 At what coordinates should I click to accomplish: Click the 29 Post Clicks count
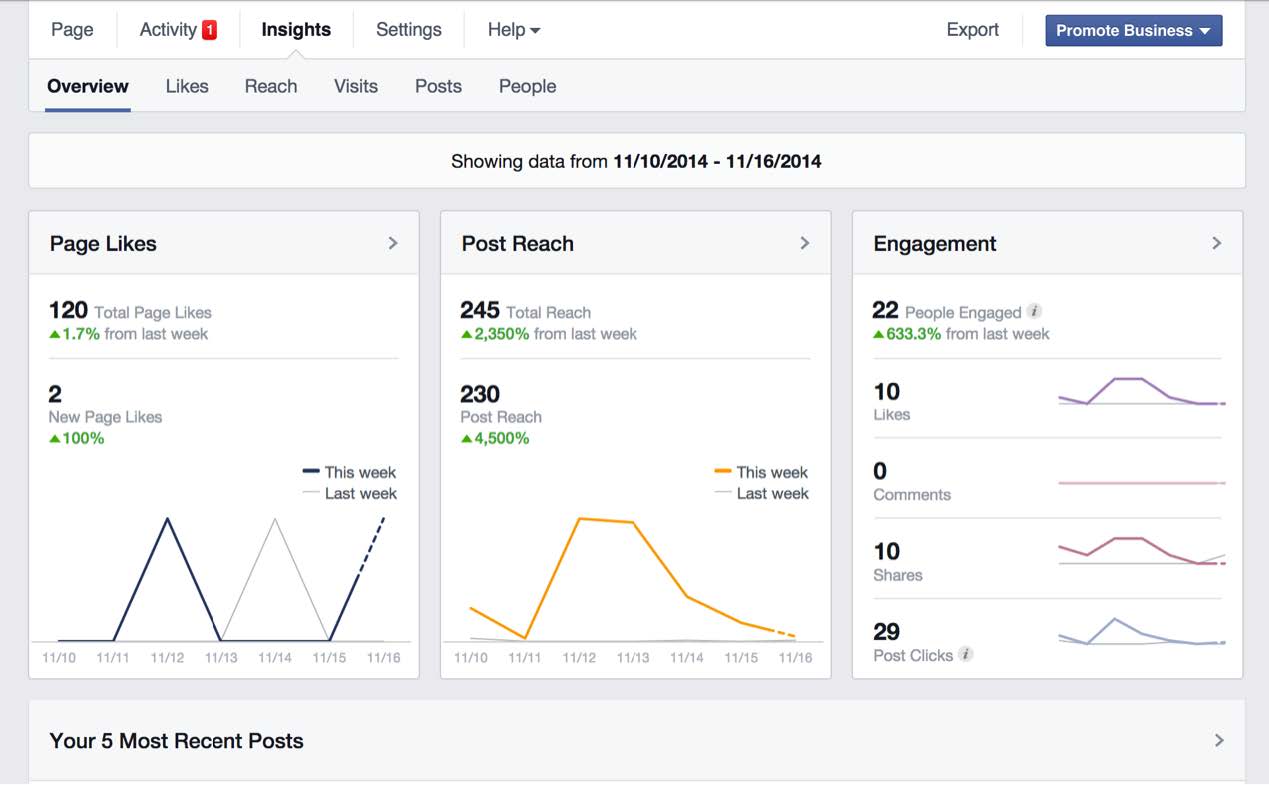886,631
